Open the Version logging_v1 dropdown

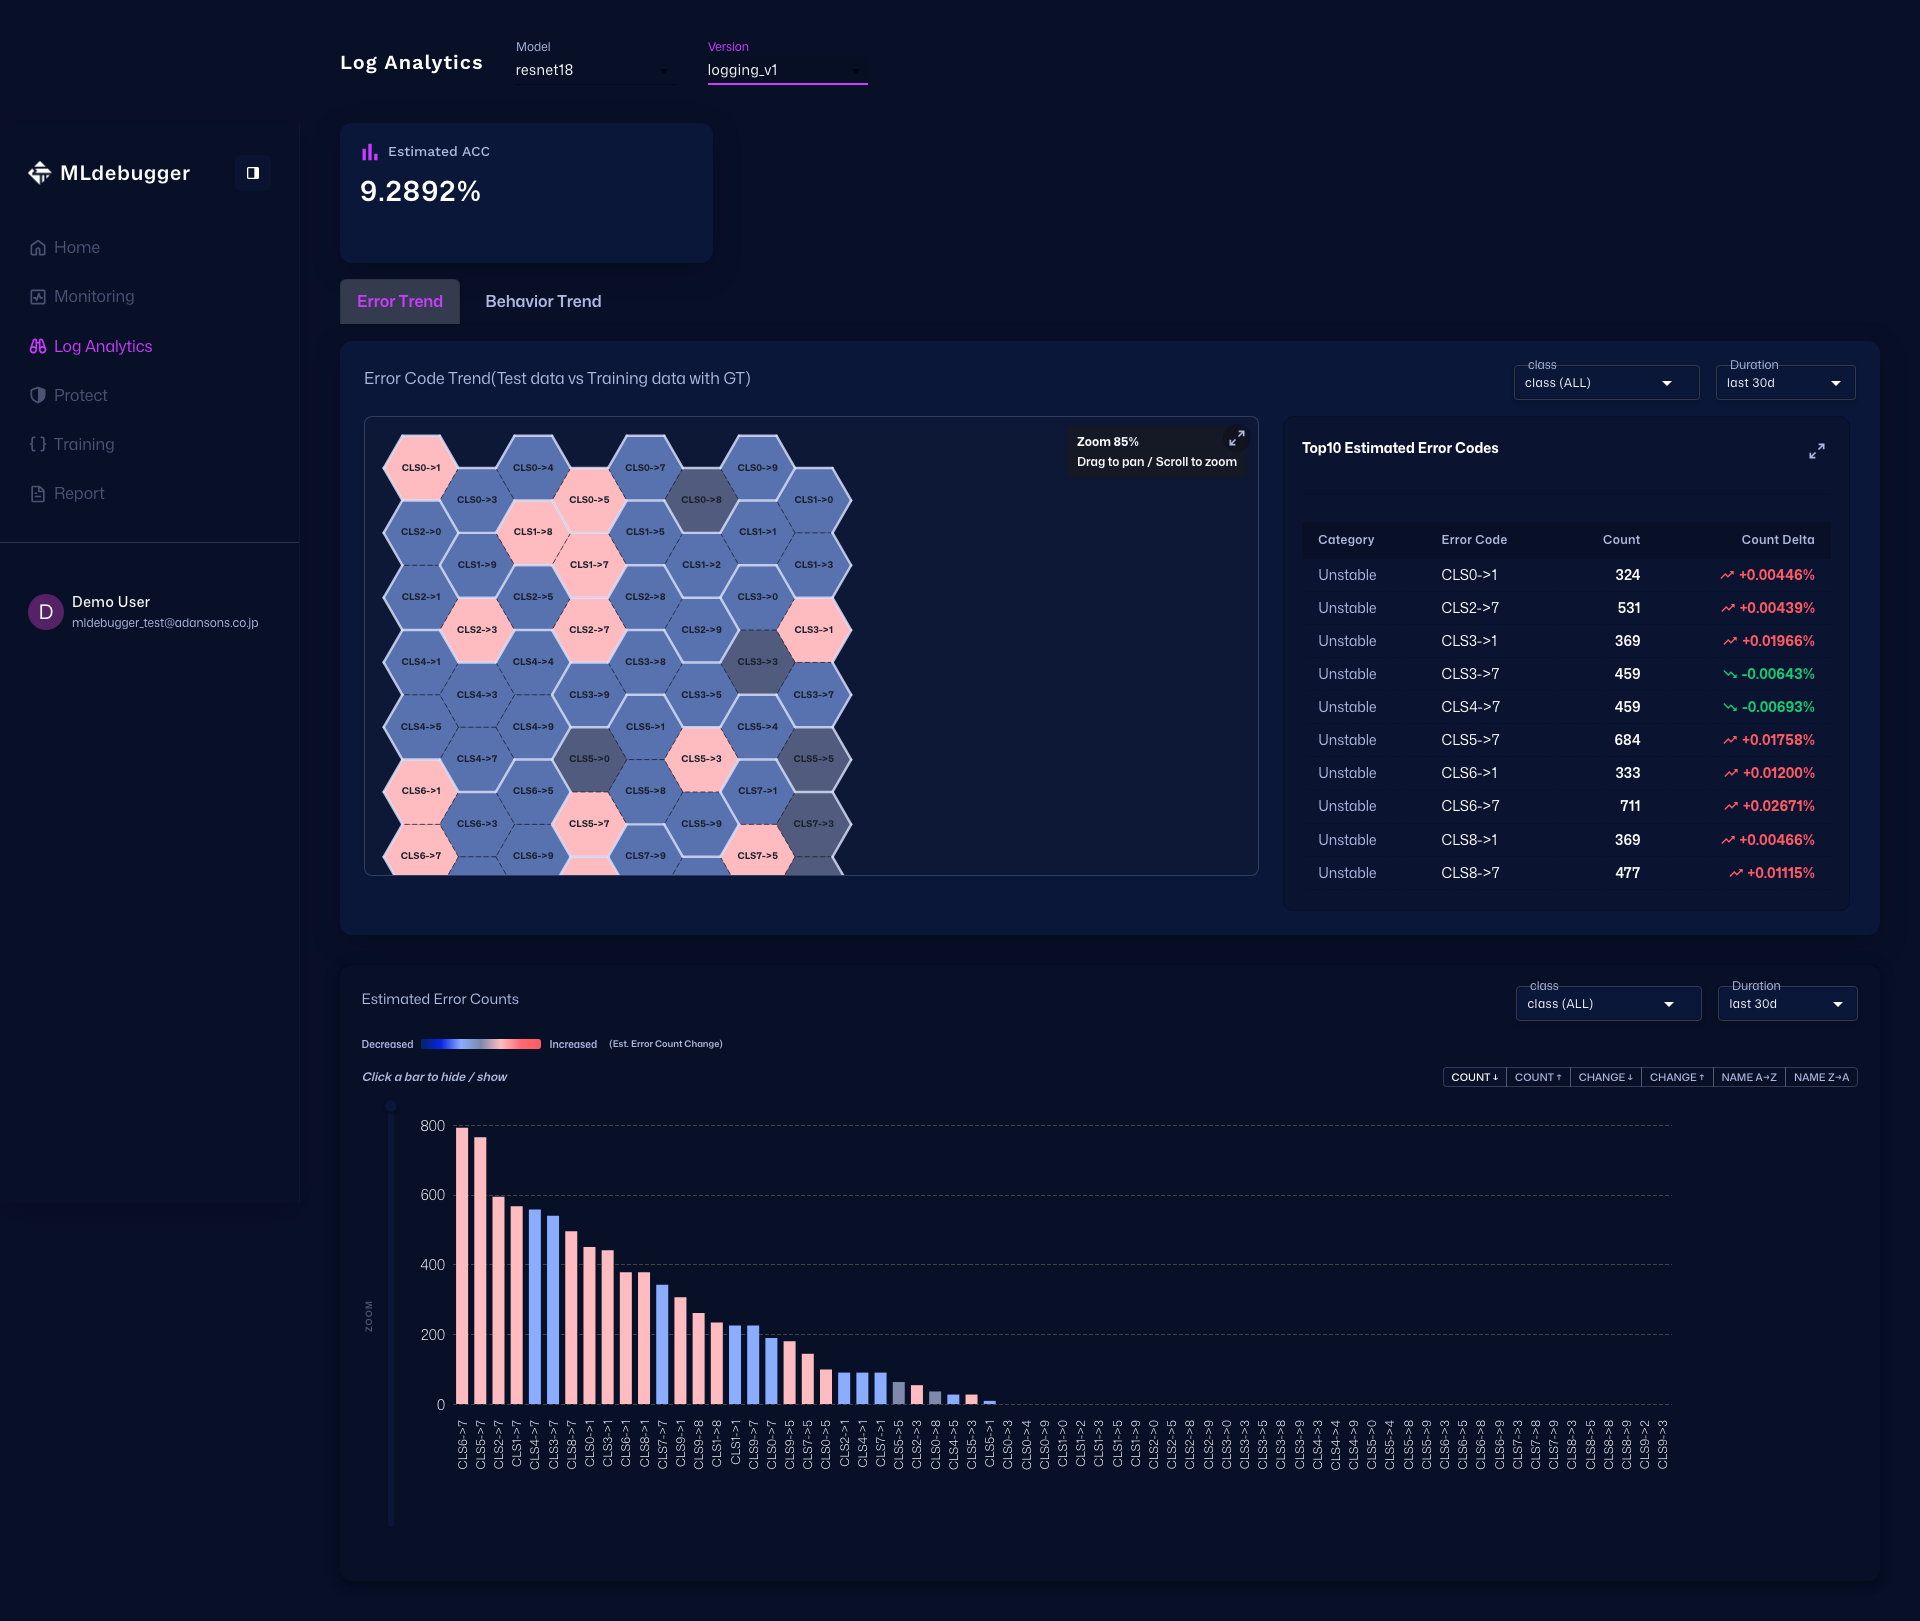point(786,70)
